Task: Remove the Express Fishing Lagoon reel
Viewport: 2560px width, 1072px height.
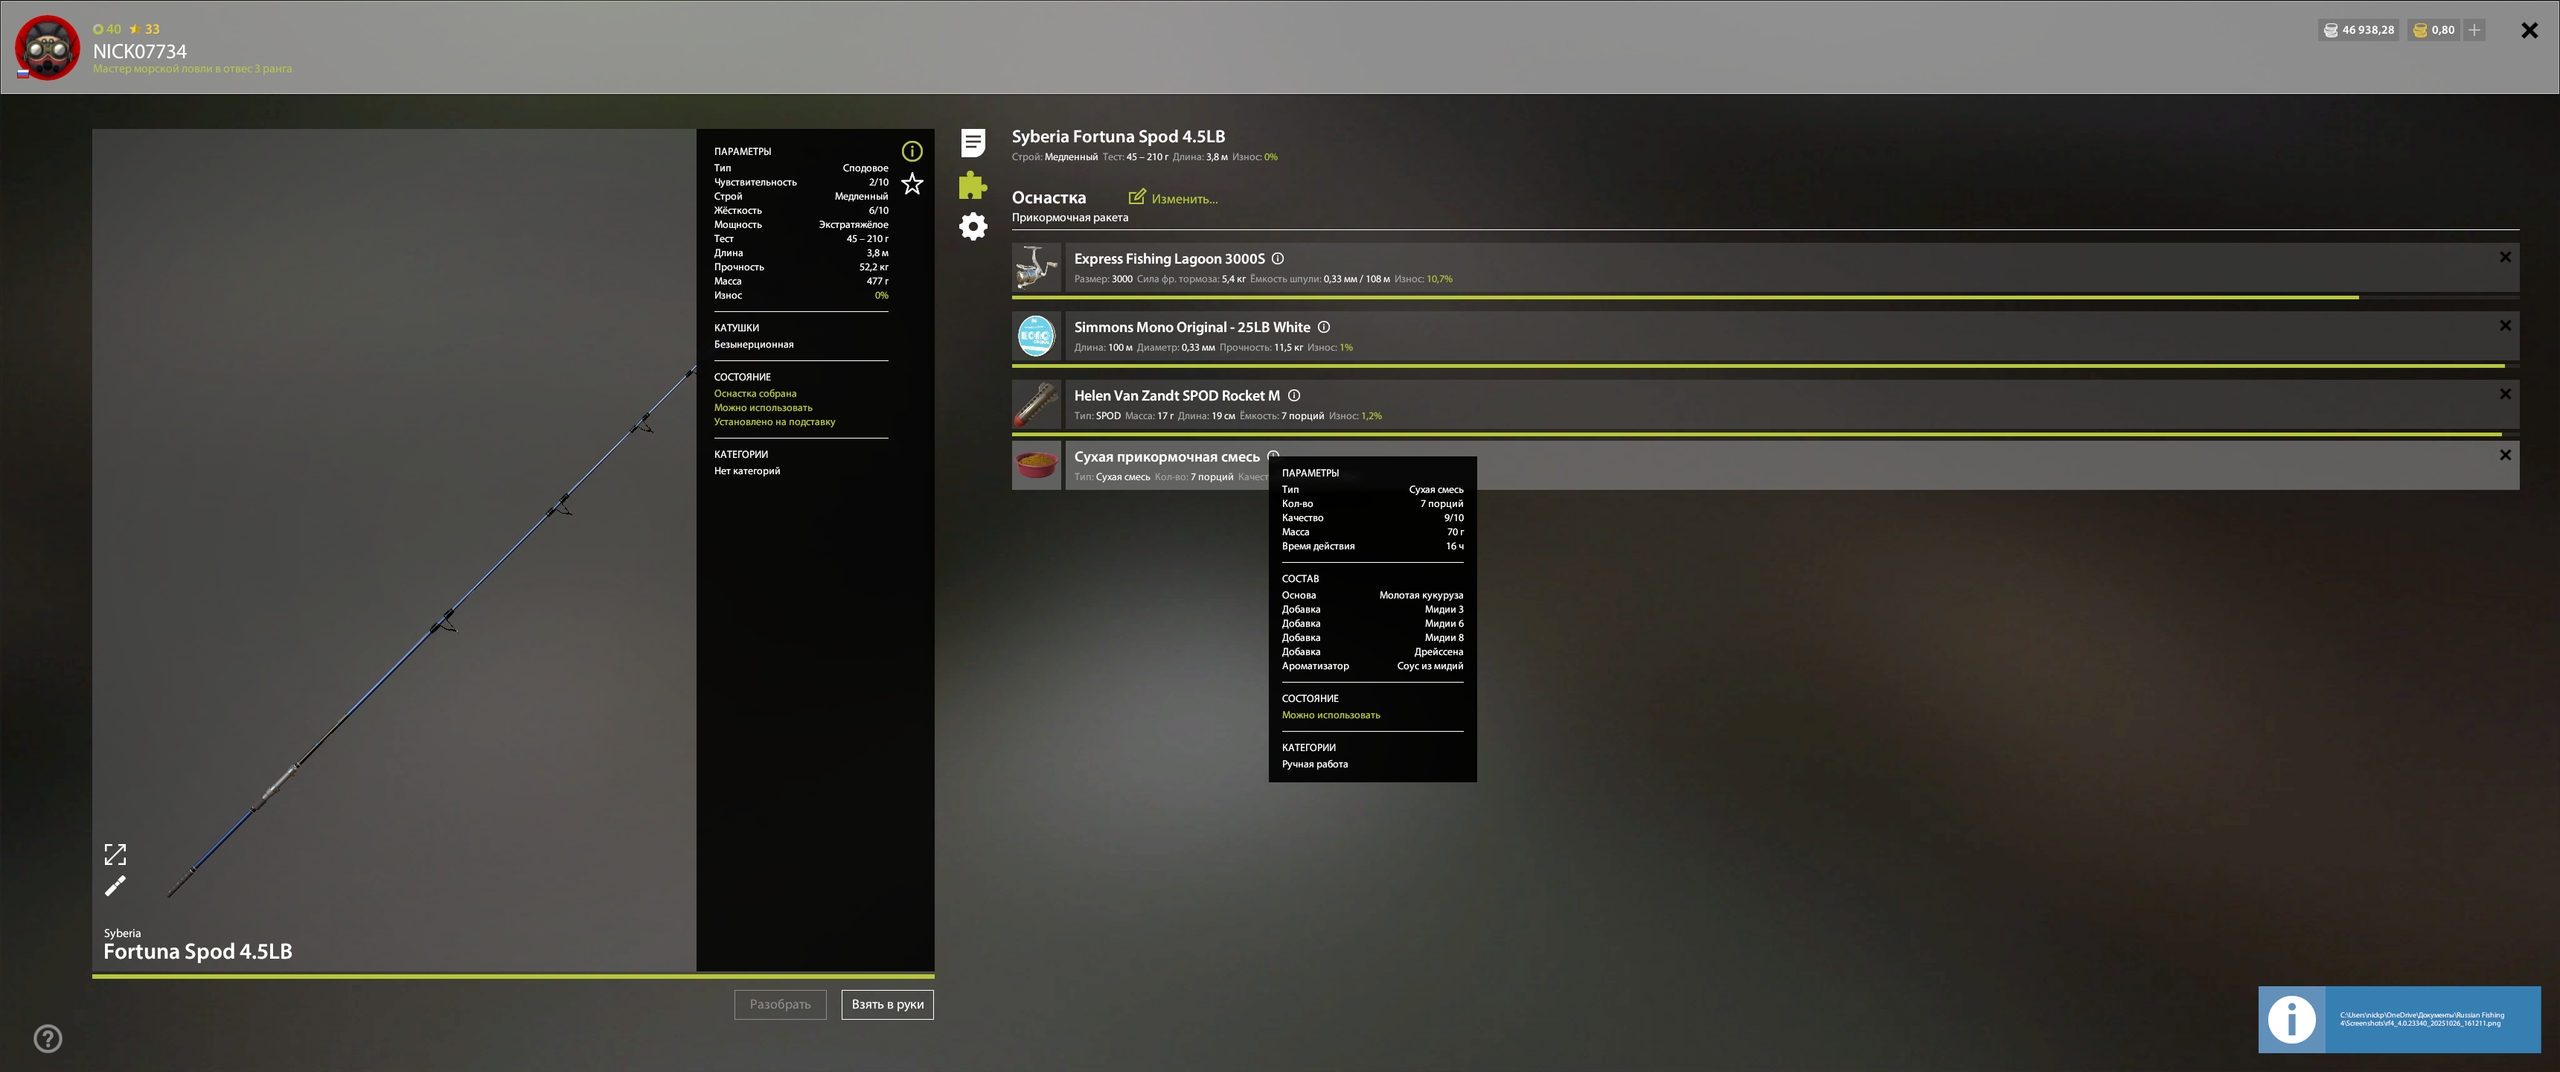Action: (2504, 258)
